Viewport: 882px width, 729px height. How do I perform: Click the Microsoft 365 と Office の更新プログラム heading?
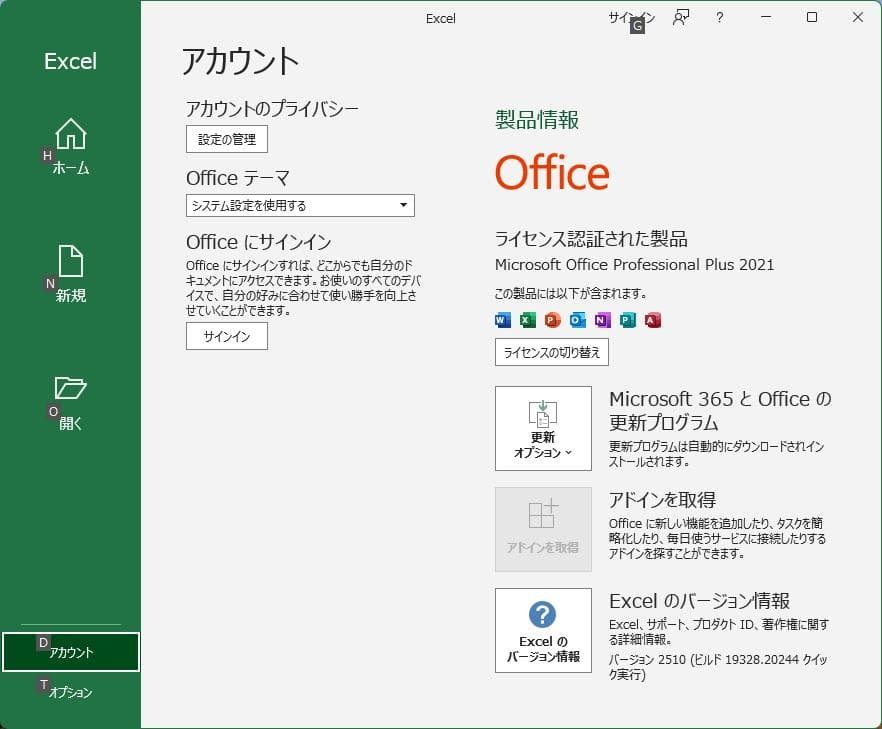720,410
